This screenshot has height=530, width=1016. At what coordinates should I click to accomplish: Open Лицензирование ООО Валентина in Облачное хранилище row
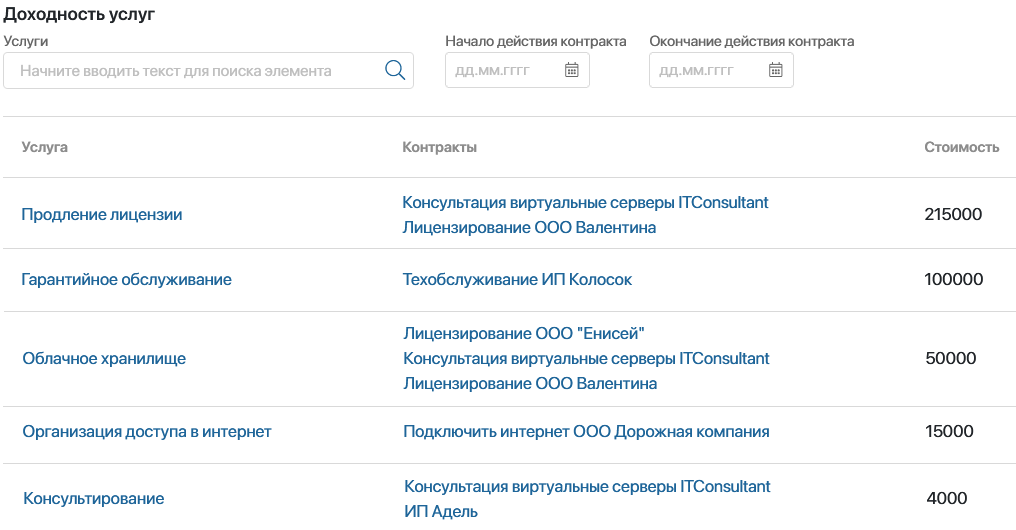[x=530, y=384]
